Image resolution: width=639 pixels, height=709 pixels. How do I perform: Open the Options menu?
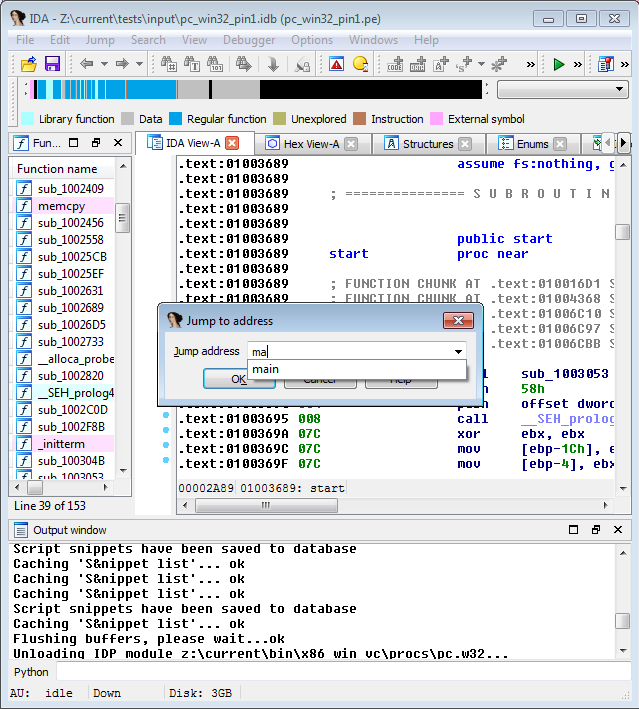[312, 40]
